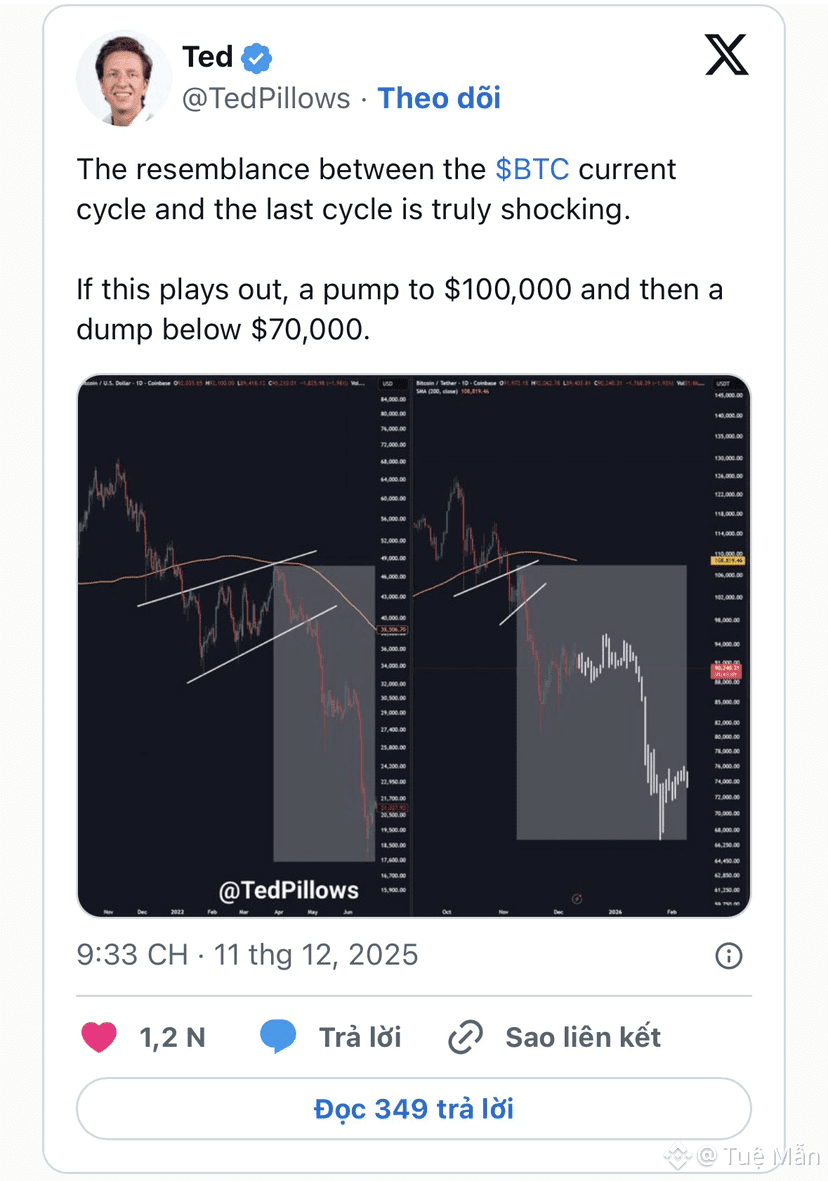828x1181 pixels.
Task: Open the $BTC cashtag link
Action: pyautogui.click(x=532, y=169)
